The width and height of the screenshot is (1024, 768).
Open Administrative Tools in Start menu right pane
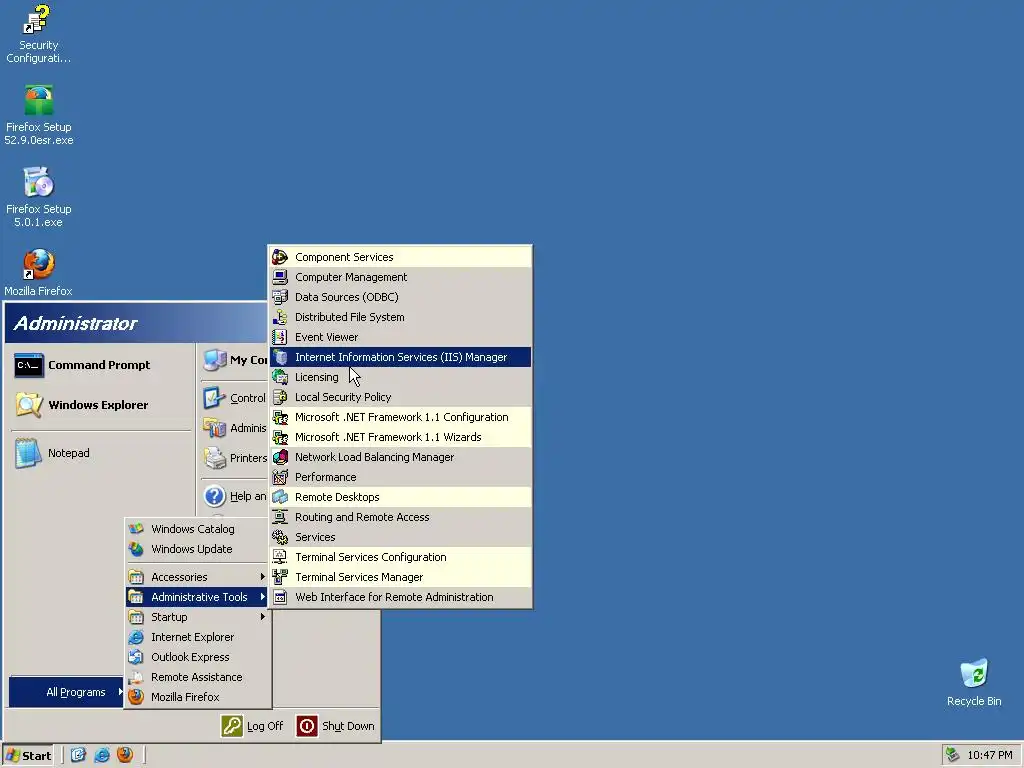tap(234, 428)
